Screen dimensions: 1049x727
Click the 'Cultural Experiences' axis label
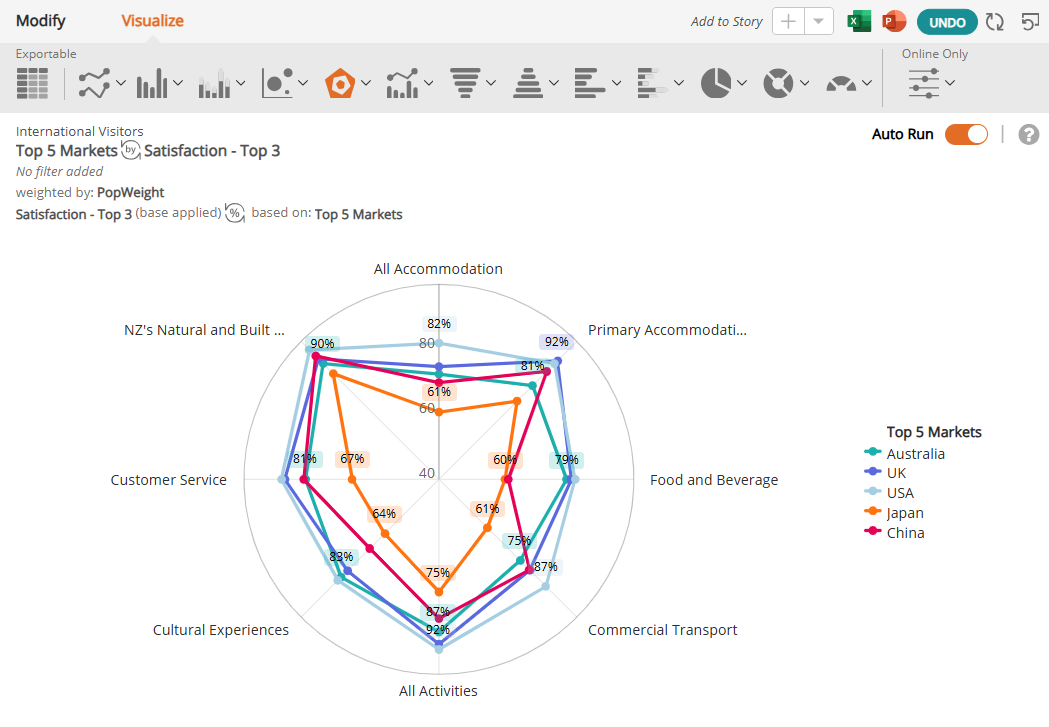(x=221, y=630)
